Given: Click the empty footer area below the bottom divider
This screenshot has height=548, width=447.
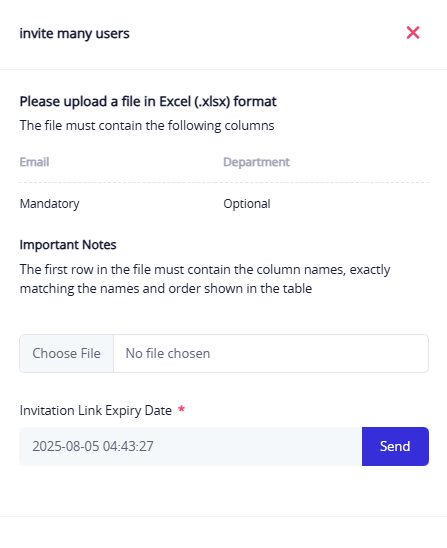Looking at the screenshot, I should [x=224, y=532].
